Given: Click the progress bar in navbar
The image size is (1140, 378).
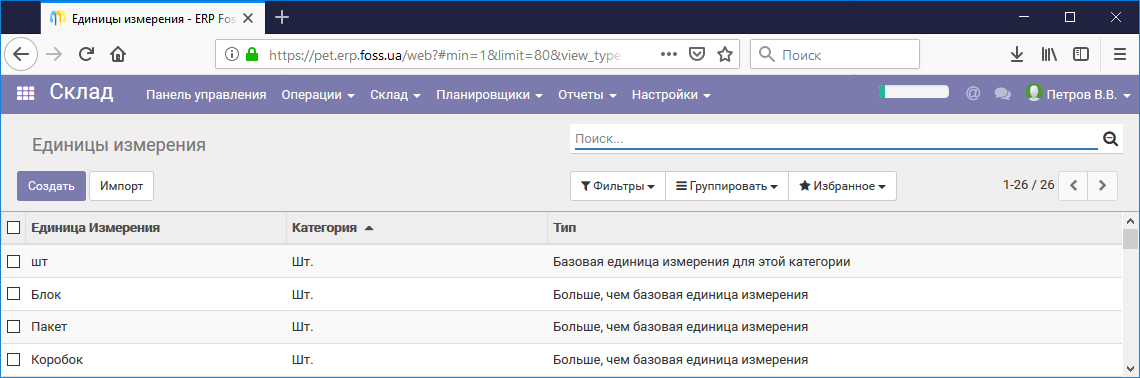Looking at the screenshot, I should [x=914, y=92].
